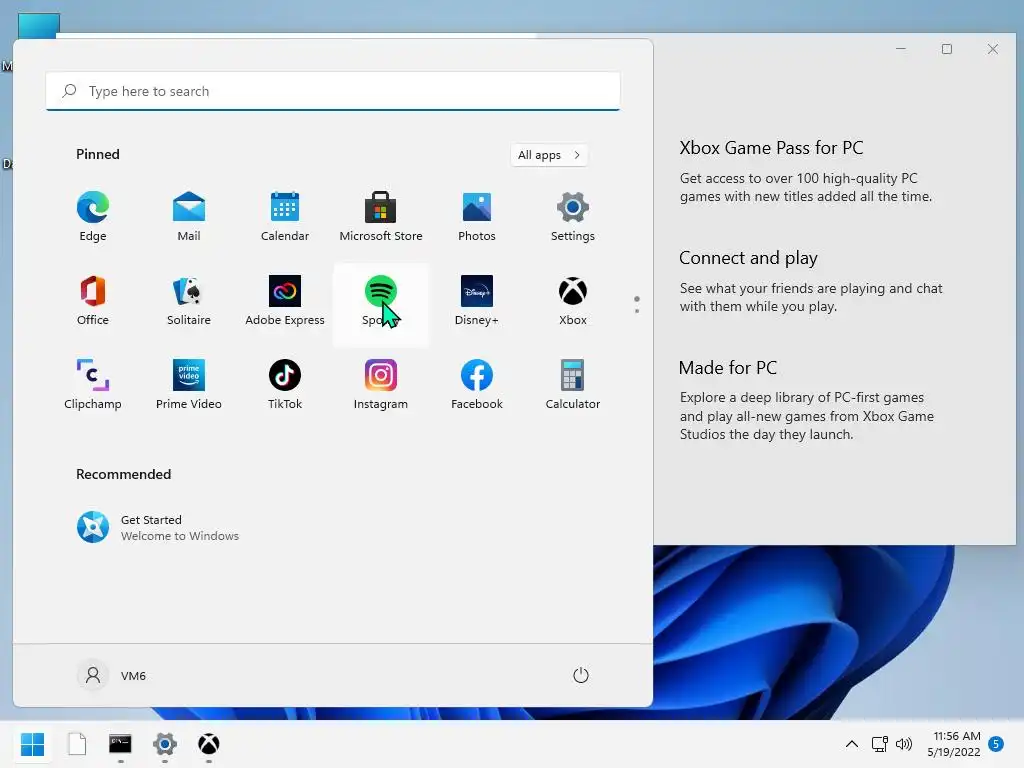Click the Connect and play heading in Xbox window
The image size is (1024, 768).
[x=748, y=258]
